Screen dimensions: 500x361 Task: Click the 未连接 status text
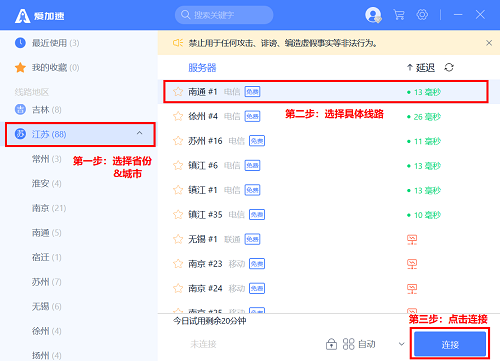click(x=203, y=344)
